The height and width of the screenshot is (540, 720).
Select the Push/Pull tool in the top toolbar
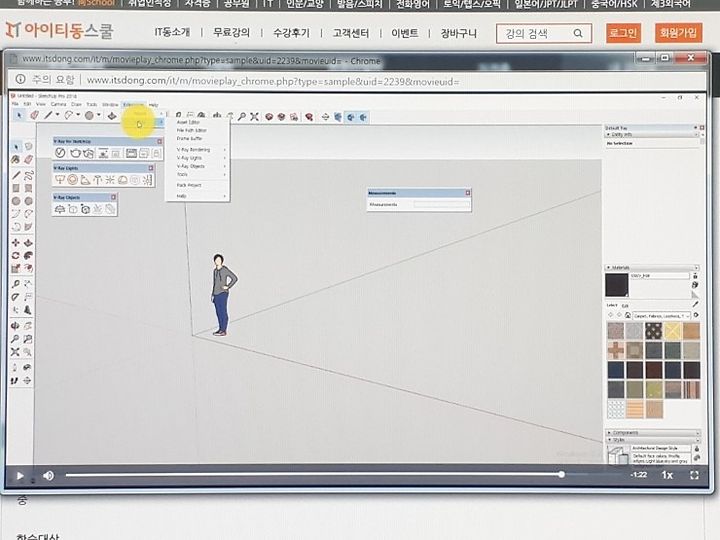[112, 116]
